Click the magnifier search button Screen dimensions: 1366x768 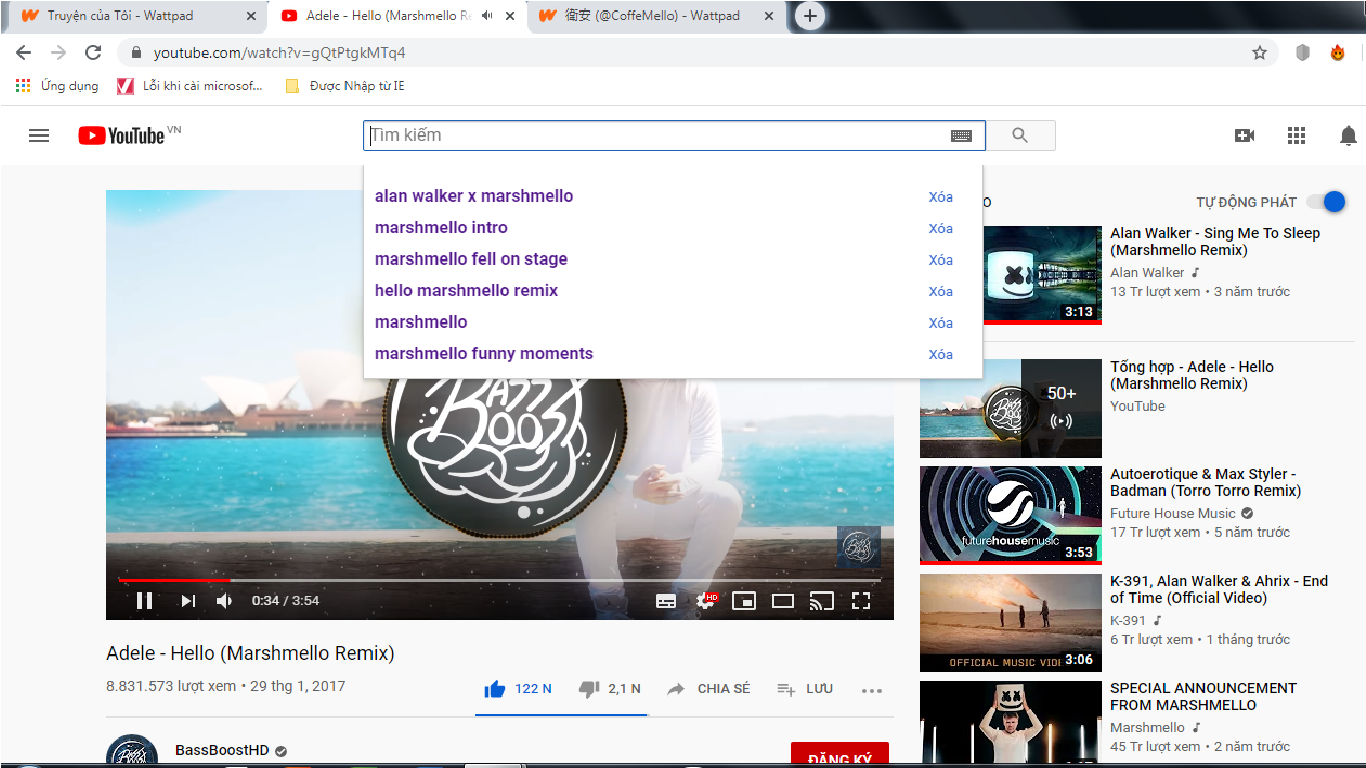click(1020, 136)
